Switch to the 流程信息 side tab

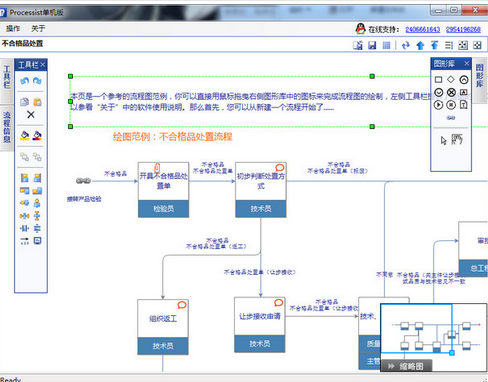(x=7, y=128)
